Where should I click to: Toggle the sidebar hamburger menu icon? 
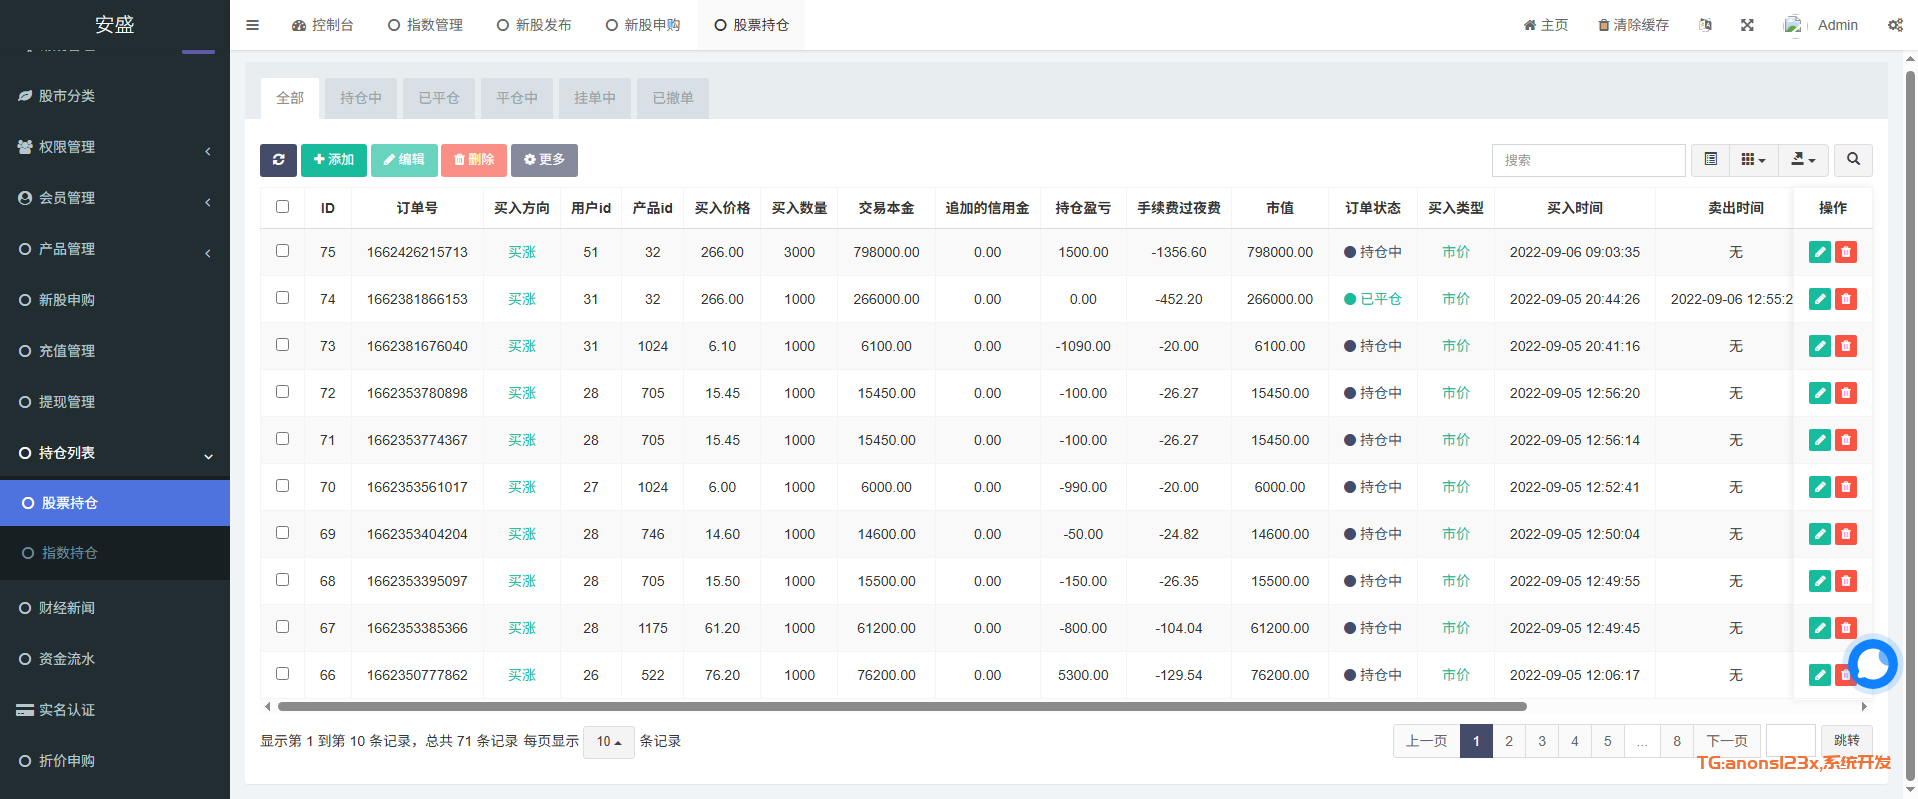coord(252,25)
